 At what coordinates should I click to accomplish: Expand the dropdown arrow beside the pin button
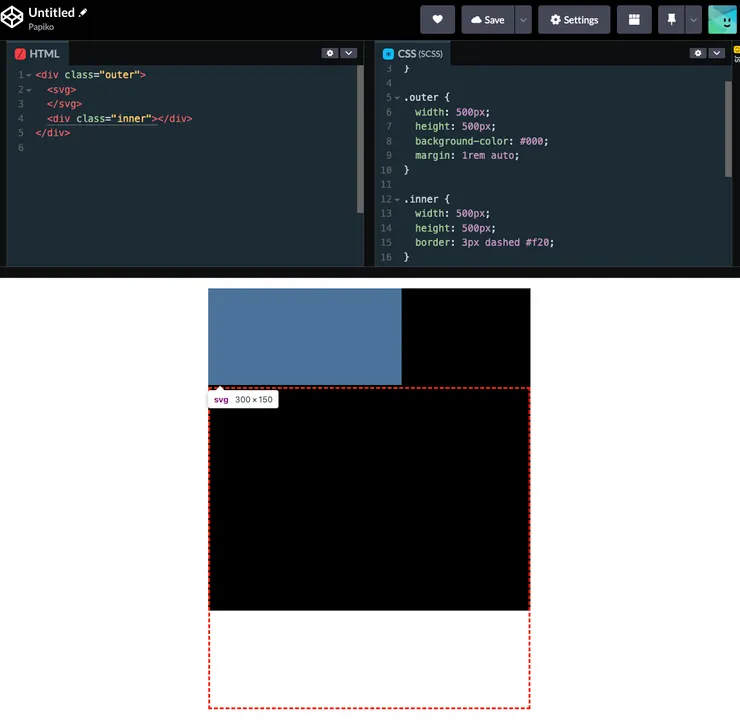(693, 20)
